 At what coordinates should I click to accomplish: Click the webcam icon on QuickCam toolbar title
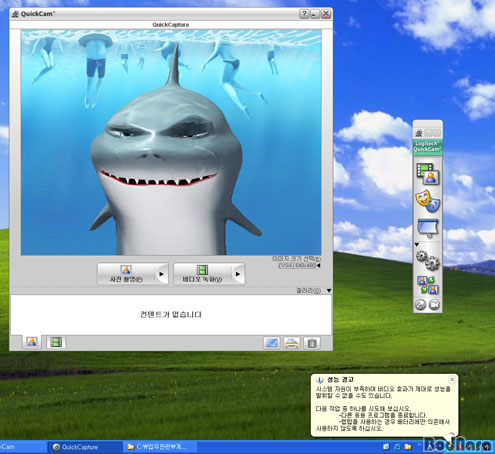419,133
